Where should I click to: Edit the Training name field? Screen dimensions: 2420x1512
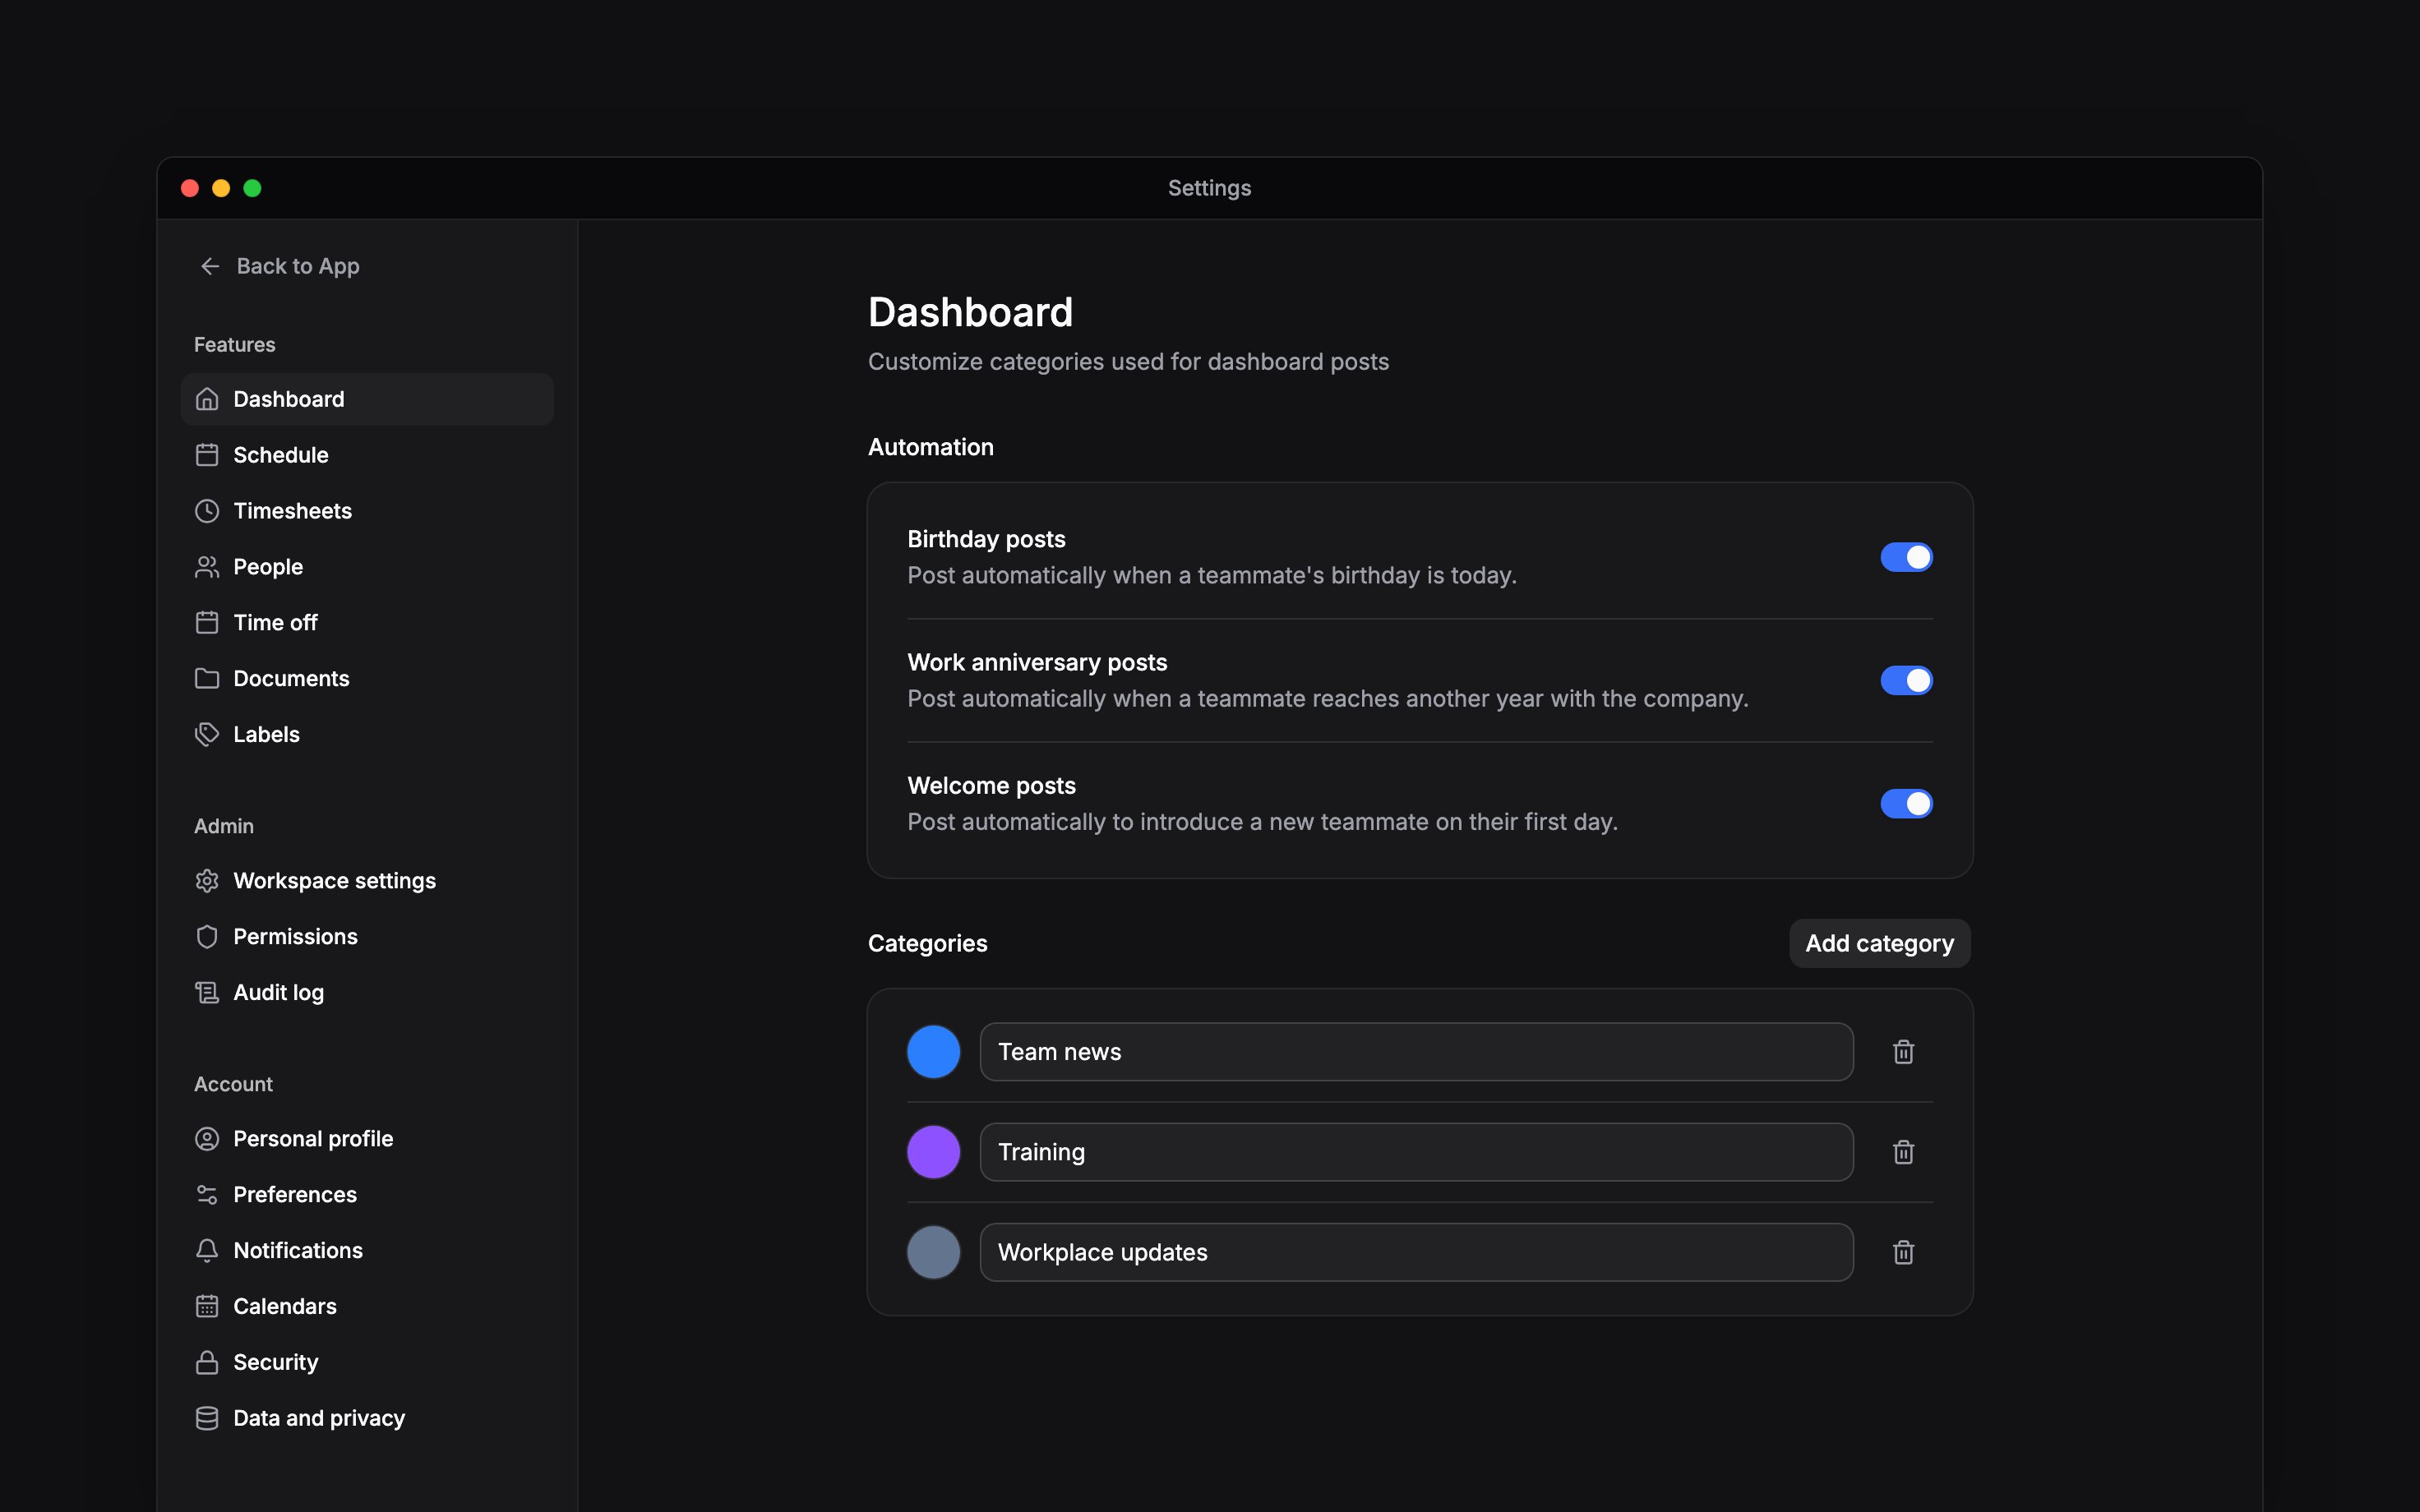click(1416, 1152)
